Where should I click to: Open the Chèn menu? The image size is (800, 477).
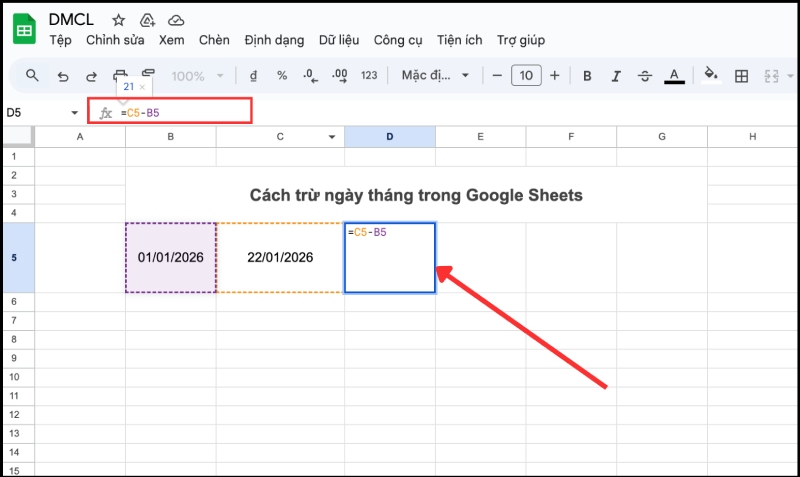(214, 40)
